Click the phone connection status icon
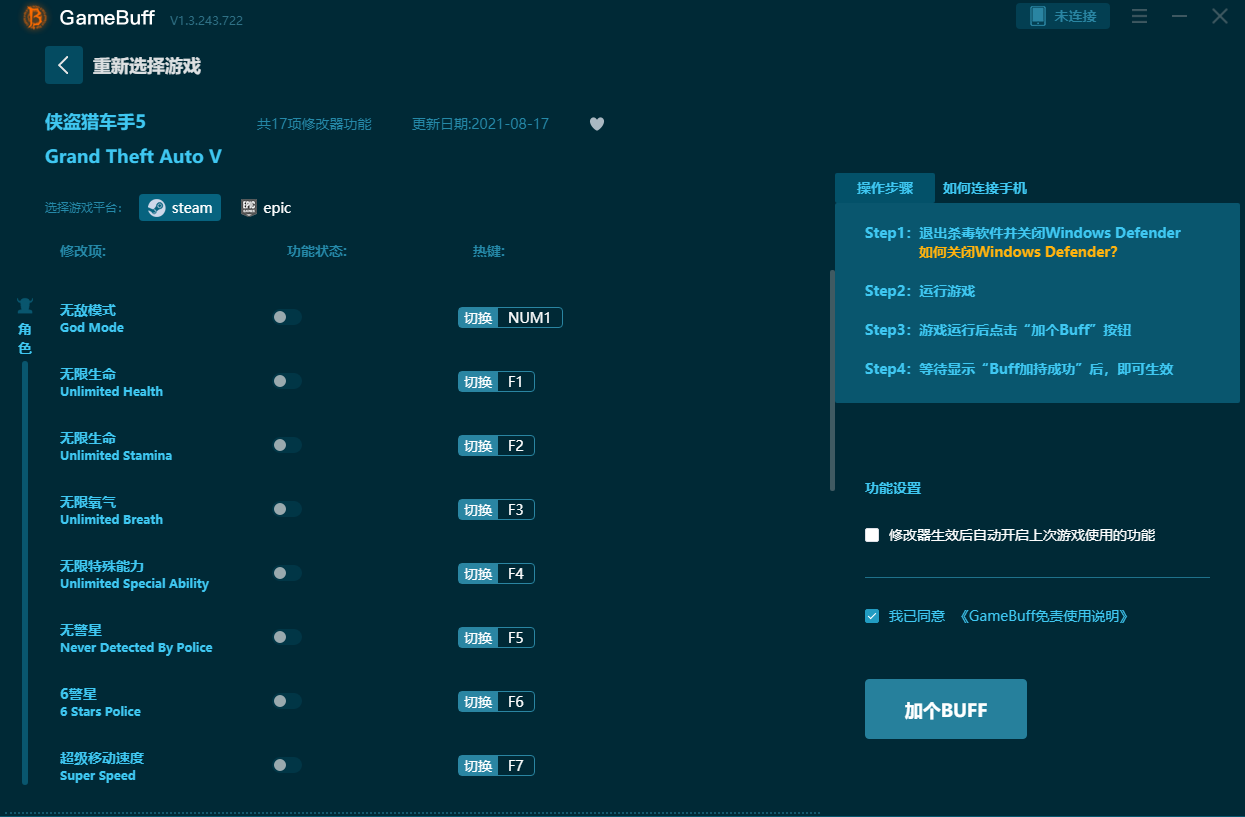Viewport: 1245px width, 817px height. click(1037, 16)
